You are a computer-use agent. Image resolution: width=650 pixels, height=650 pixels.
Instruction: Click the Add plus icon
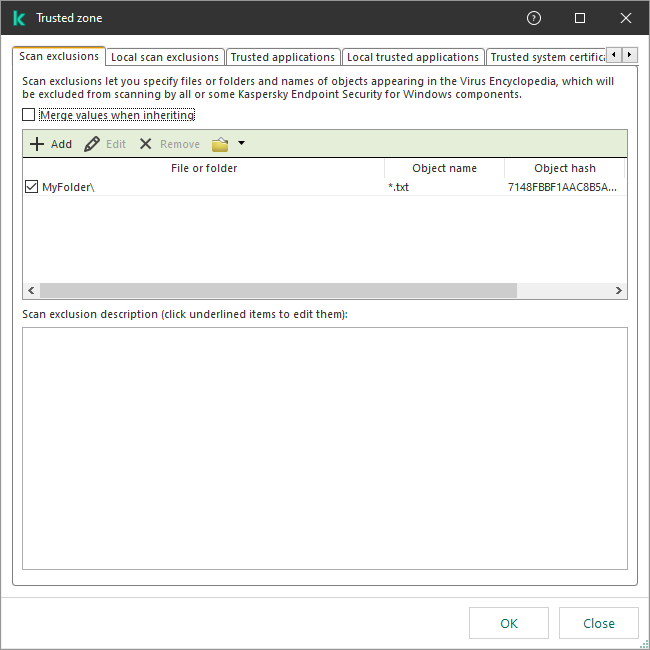37,144
